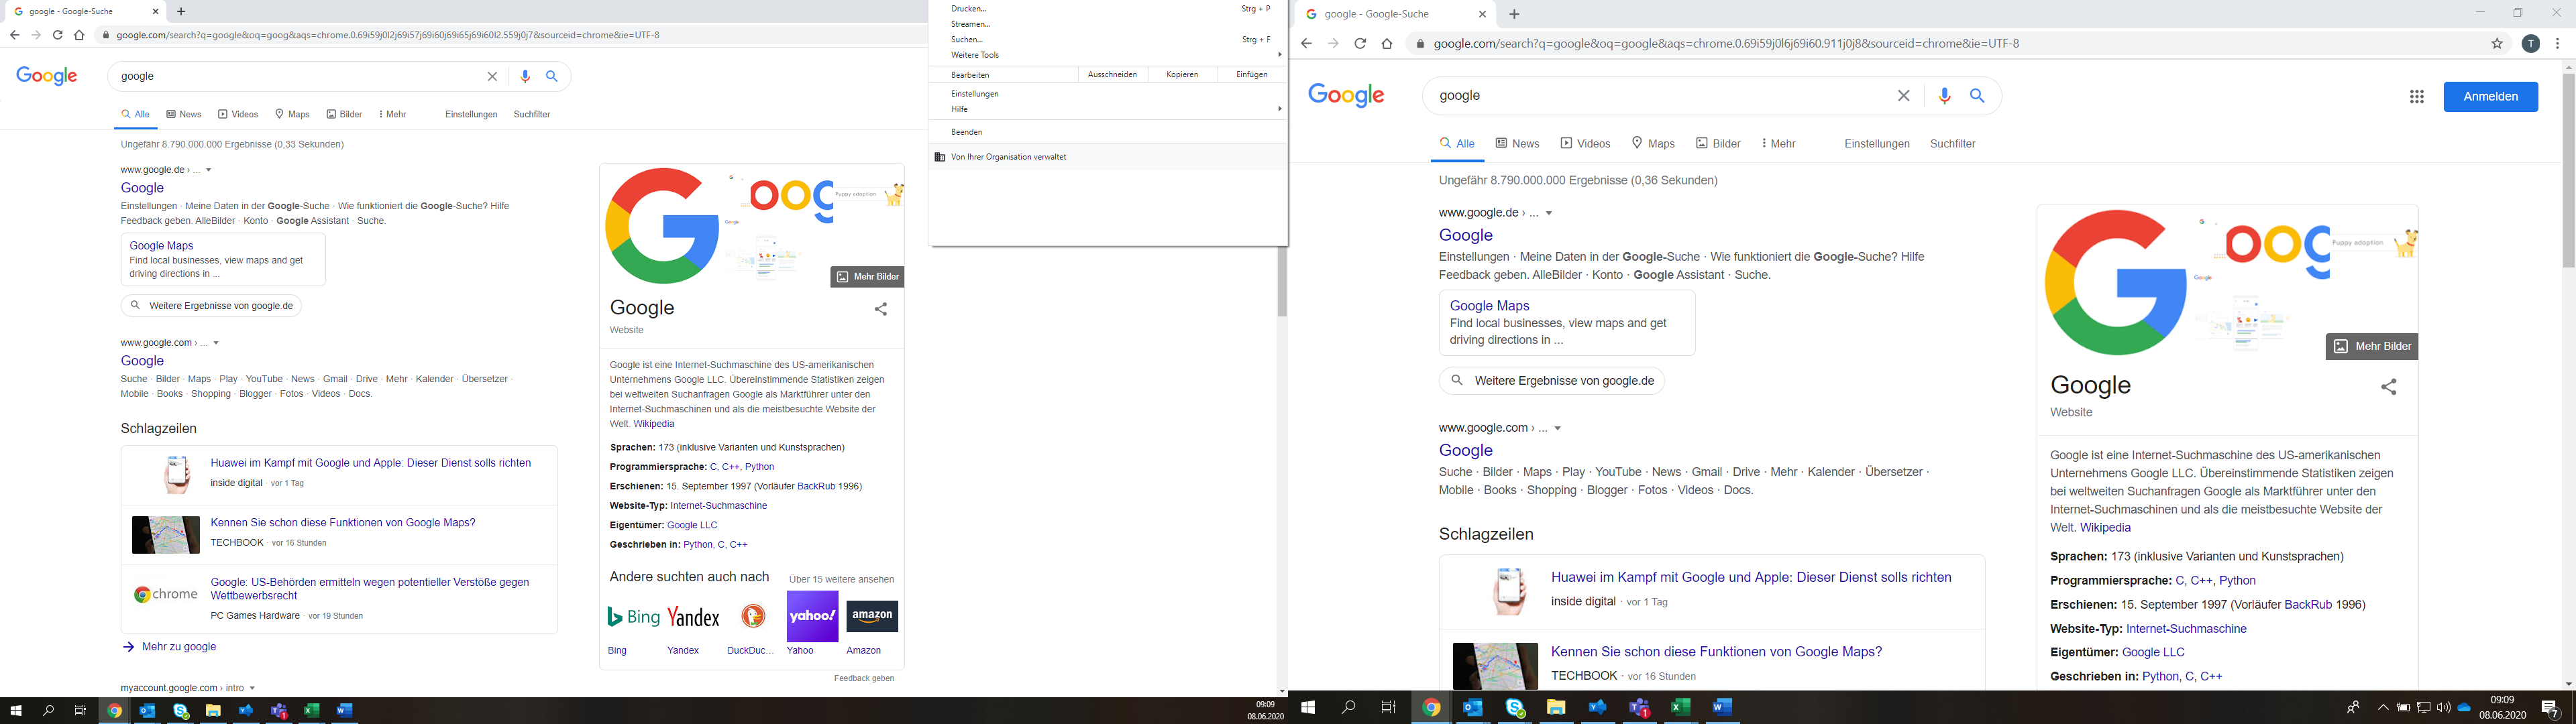Open Skype from the right taskbar
2576x724 pixels.
tap(1515, 707)
